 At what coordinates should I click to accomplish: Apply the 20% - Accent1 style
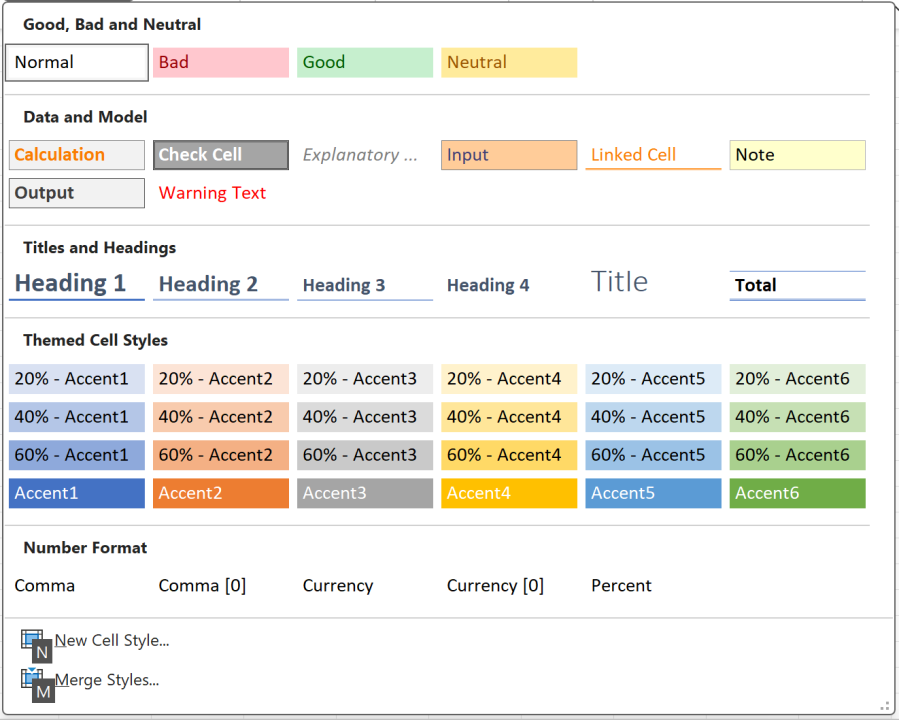point(77,379)
